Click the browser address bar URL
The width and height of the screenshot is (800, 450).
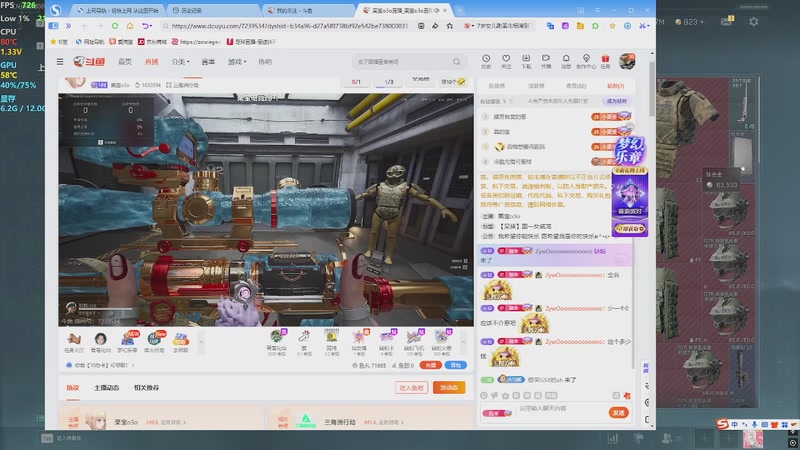(289, 26)
